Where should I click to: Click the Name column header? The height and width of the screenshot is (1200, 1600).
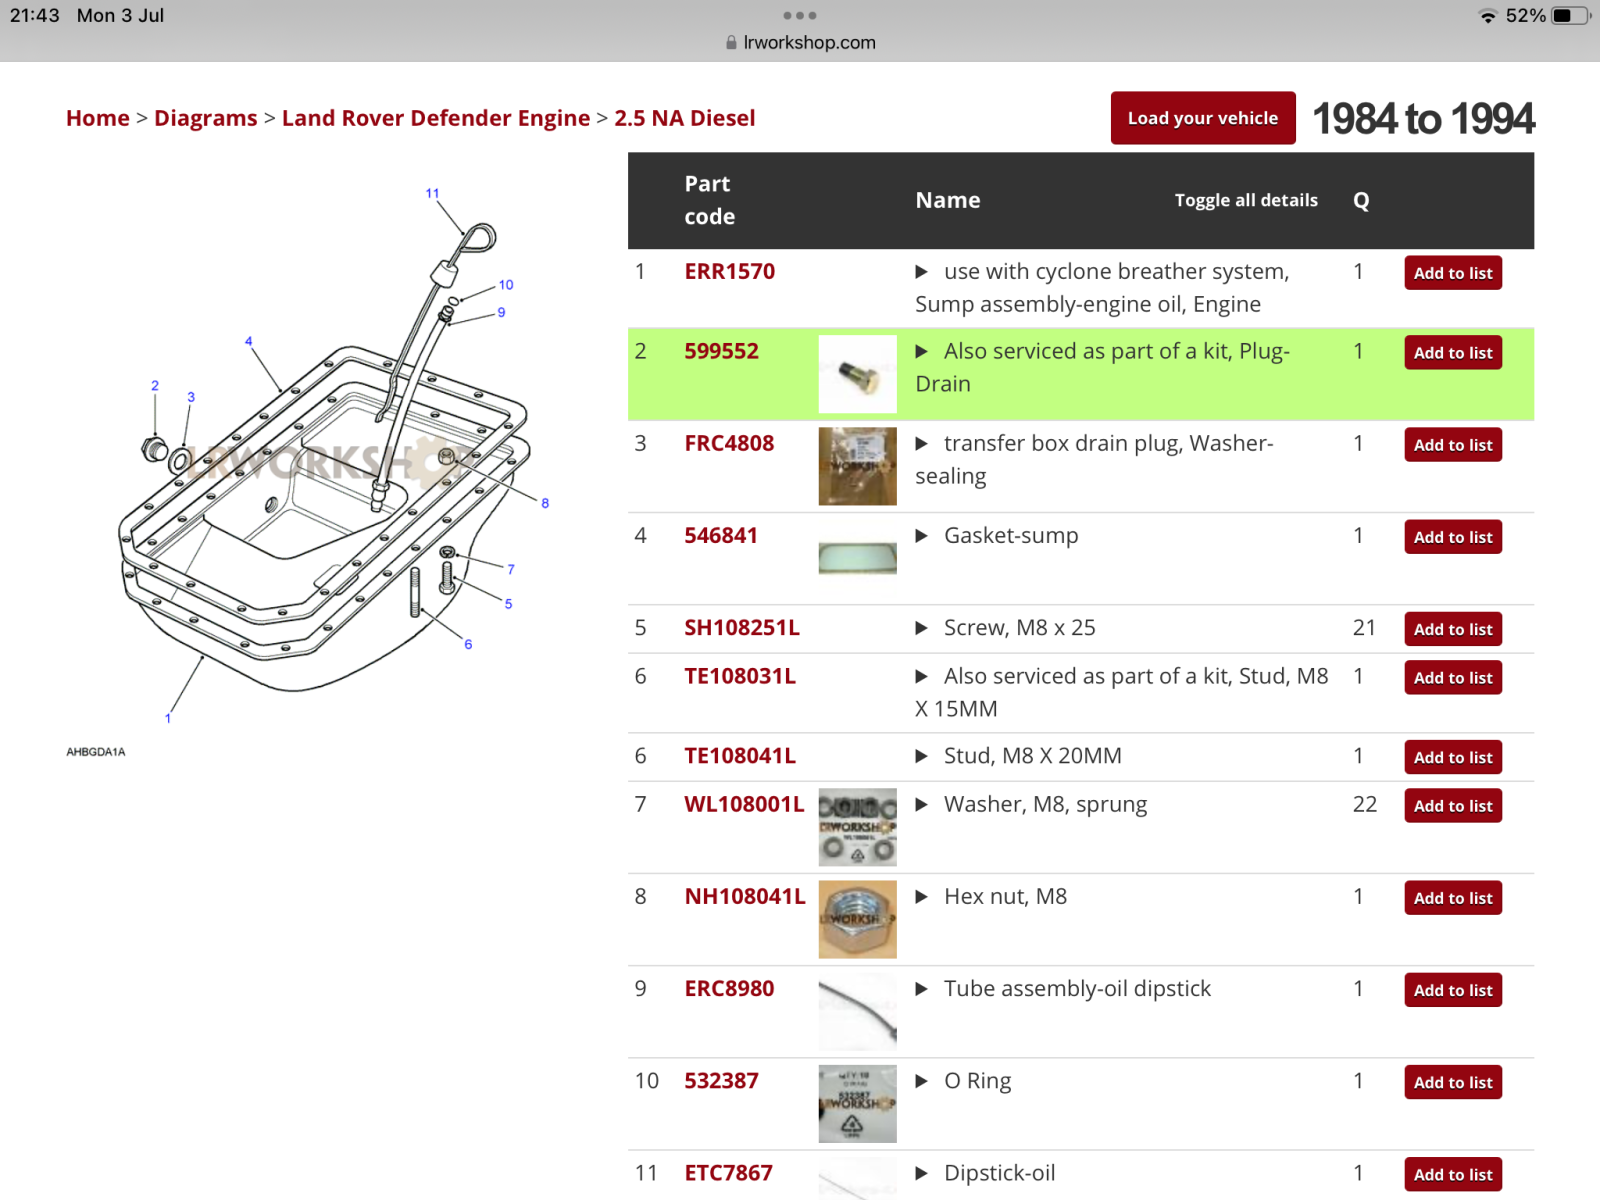tap(948, 200)
